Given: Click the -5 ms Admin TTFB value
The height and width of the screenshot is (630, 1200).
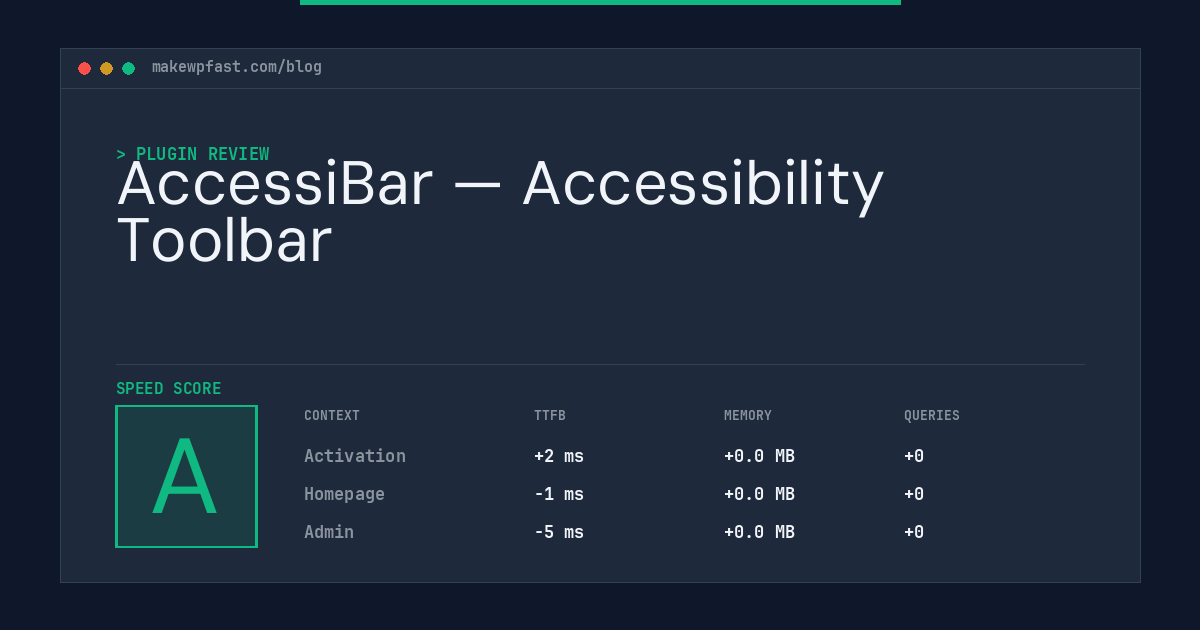Looking at the screenshot, I should pos(559,532).
